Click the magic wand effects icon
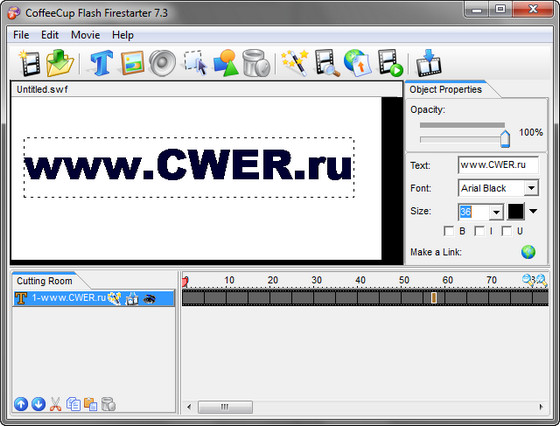Image resolution: width=560 pixels, height=426 pixels. (295, 63)
